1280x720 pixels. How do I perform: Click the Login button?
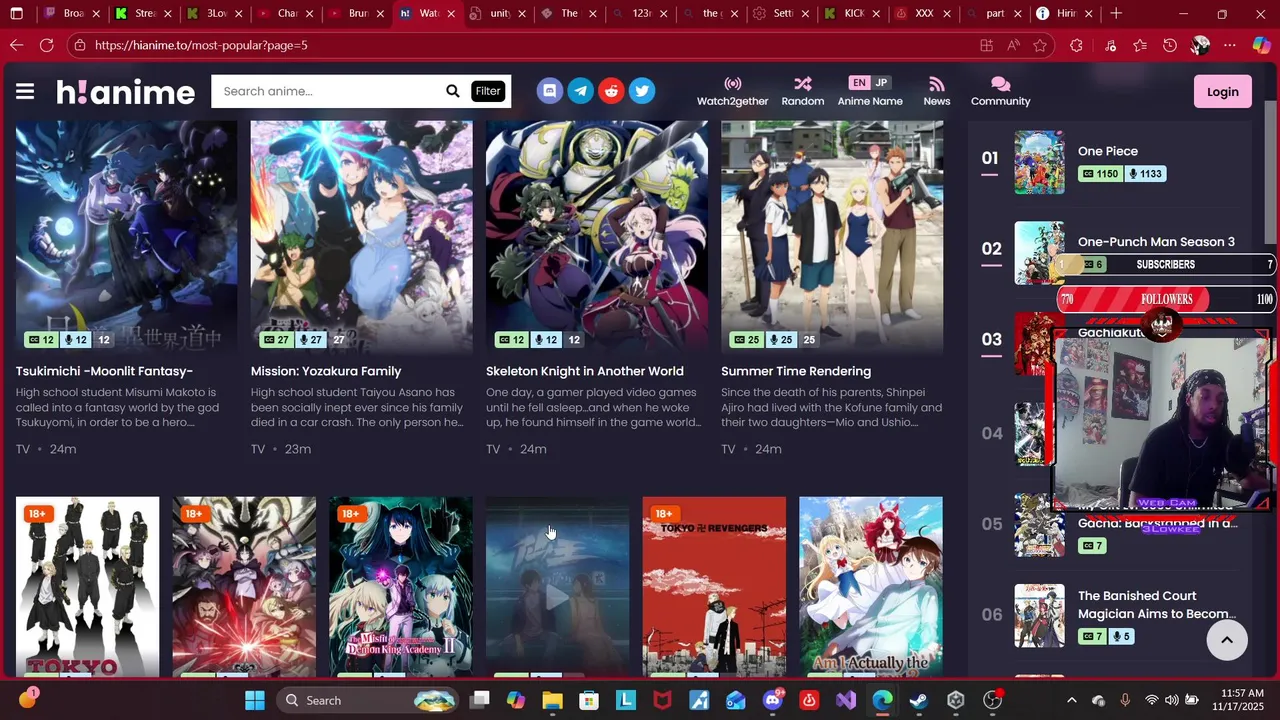[1222, 92]
